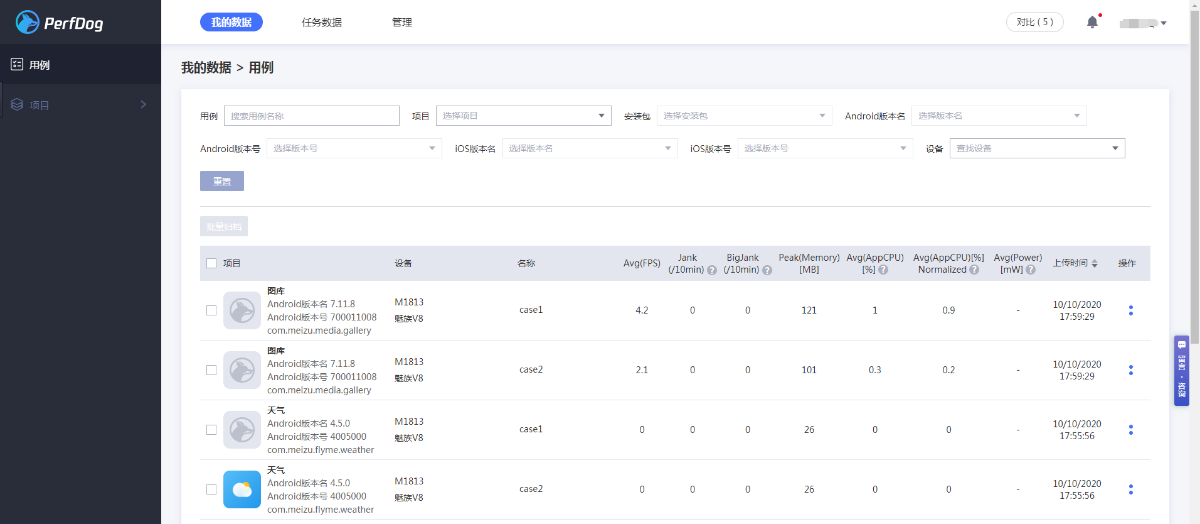The image size is (1200, 524).
Task: Open the 管理 tab
Action: click(x=402, y=22)
